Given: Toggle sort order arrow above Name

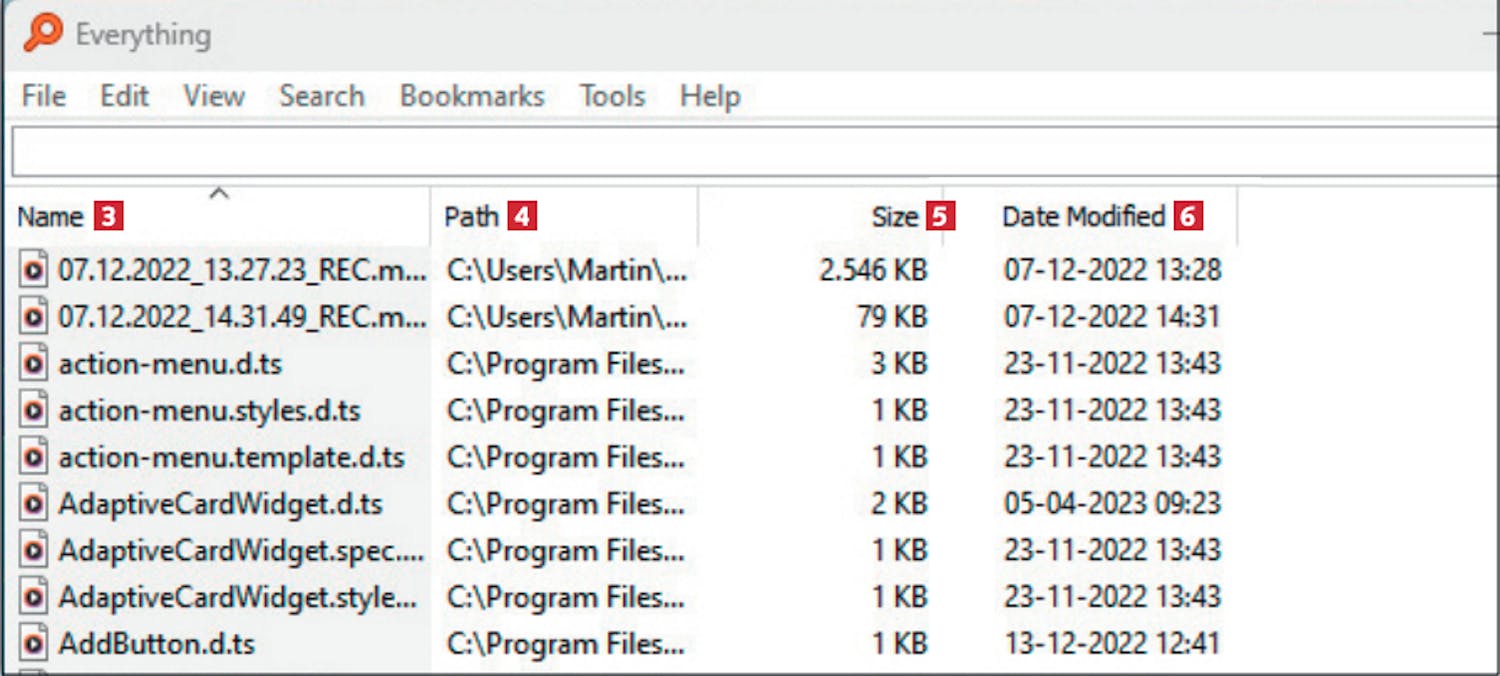Looking at the screenshot, I should pos(219,194).
